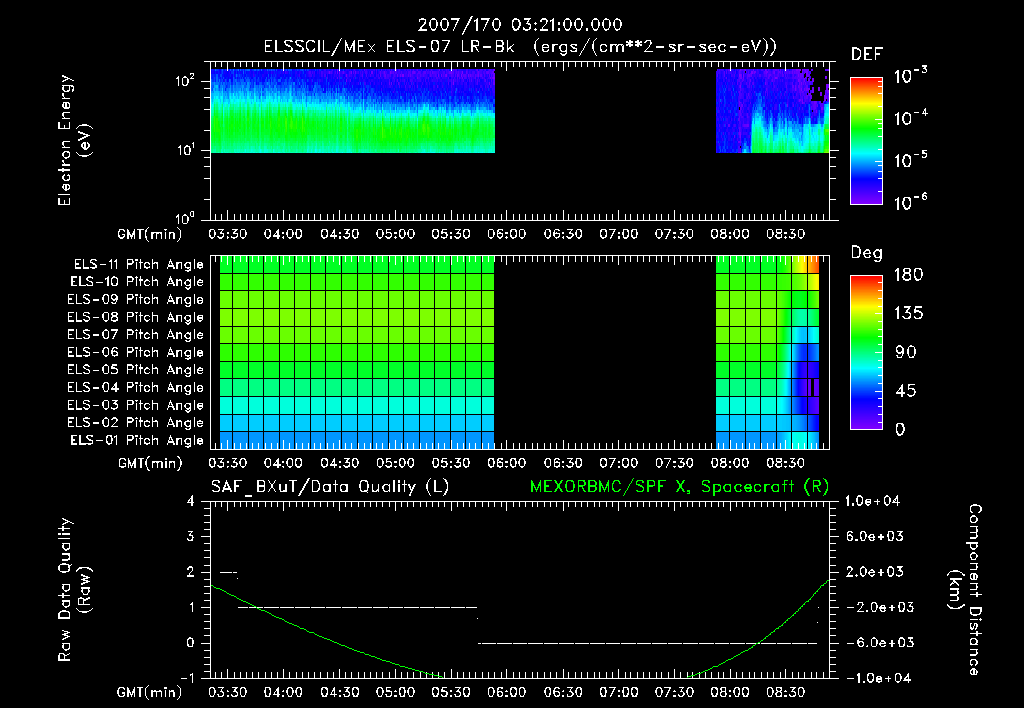Select ELS-06 Pitch Angle row label
This screenshot has height=708, width=1024.
(135, 353)
